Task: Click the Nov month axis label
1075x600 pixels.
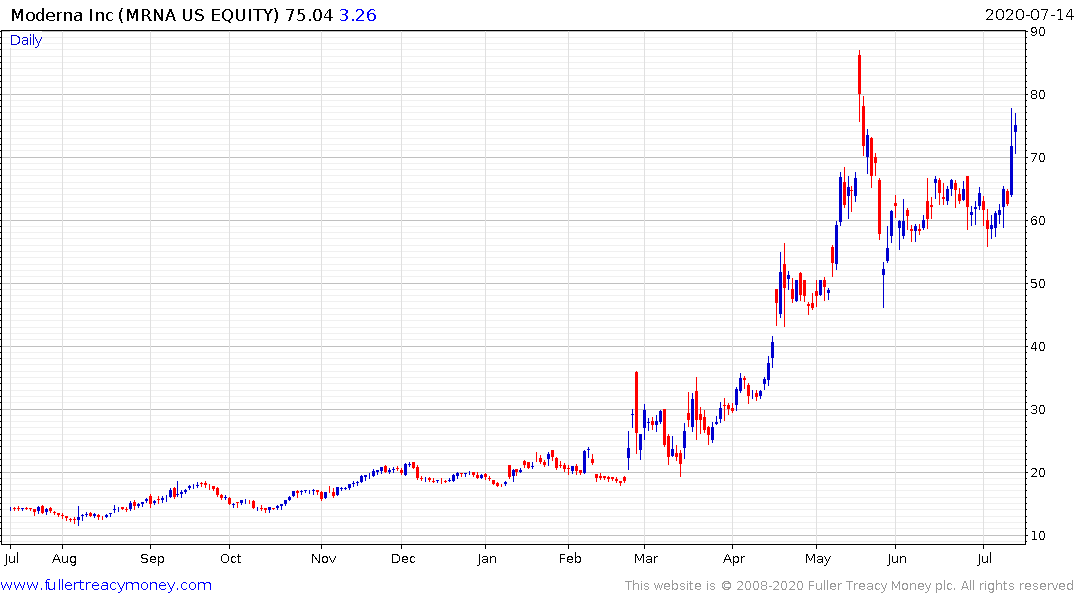Action: click(324, 559)
